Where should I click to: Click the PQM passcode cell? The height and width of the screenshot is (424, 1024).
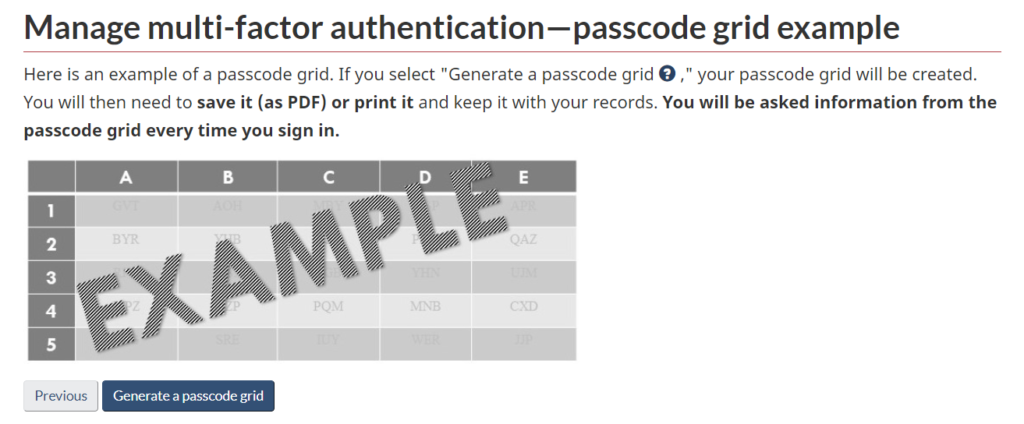coord(329,307)
